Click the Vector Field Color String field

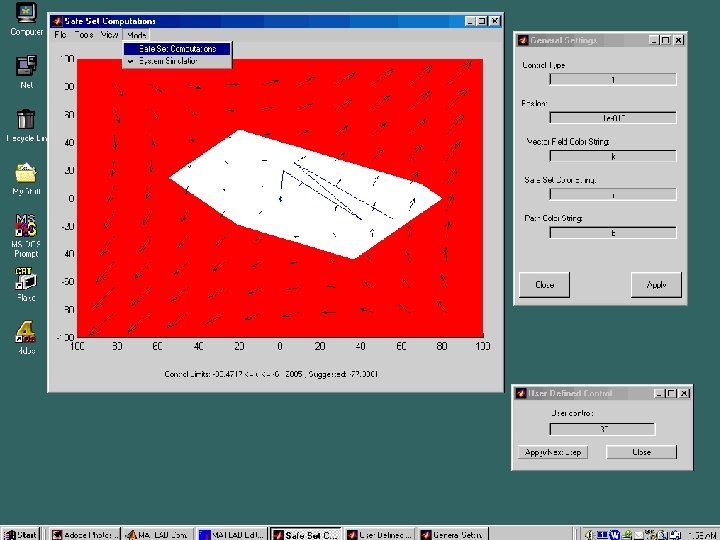coord(613,157)
